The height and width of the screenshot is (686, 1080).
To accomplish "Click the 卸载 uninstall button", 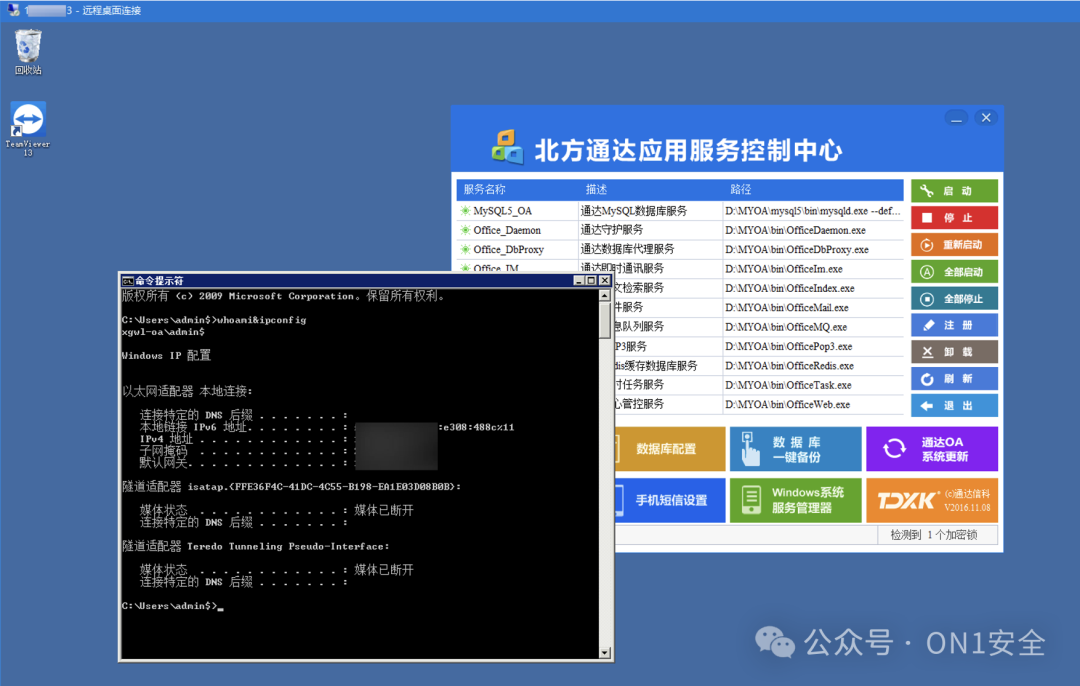I will tap(954, 352).
